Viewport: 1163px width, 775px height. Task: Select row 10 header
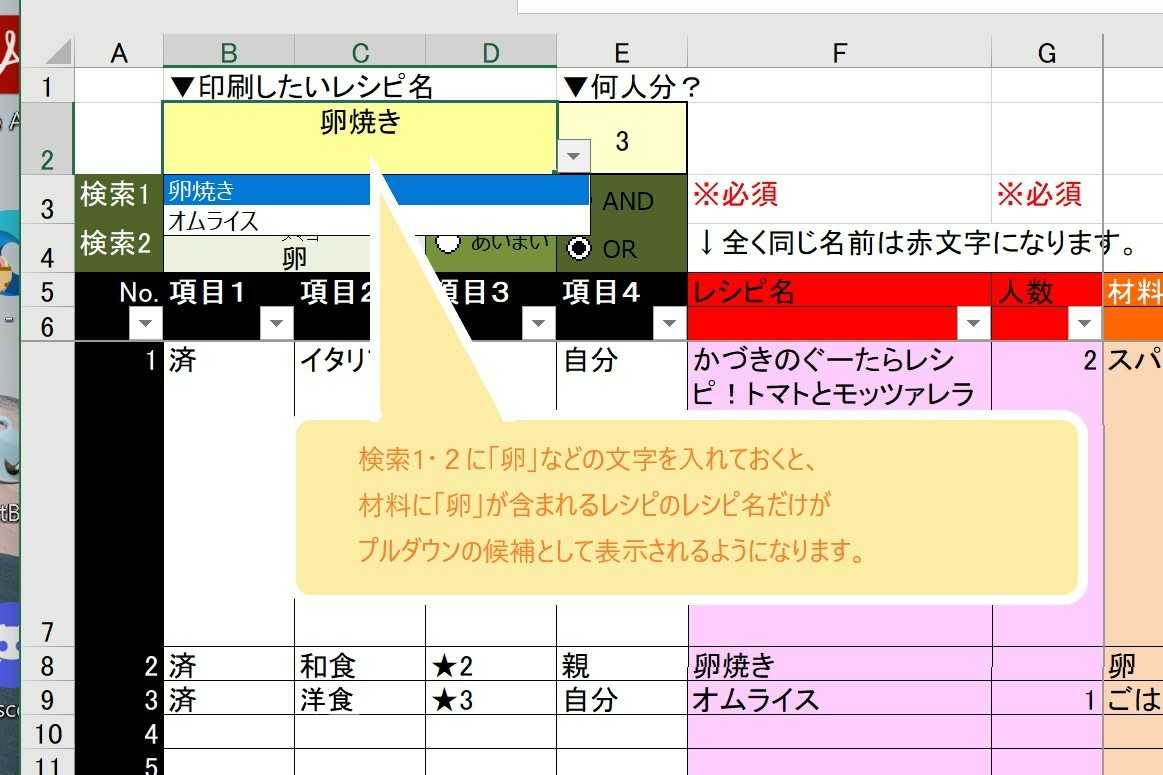pos(47,733)
